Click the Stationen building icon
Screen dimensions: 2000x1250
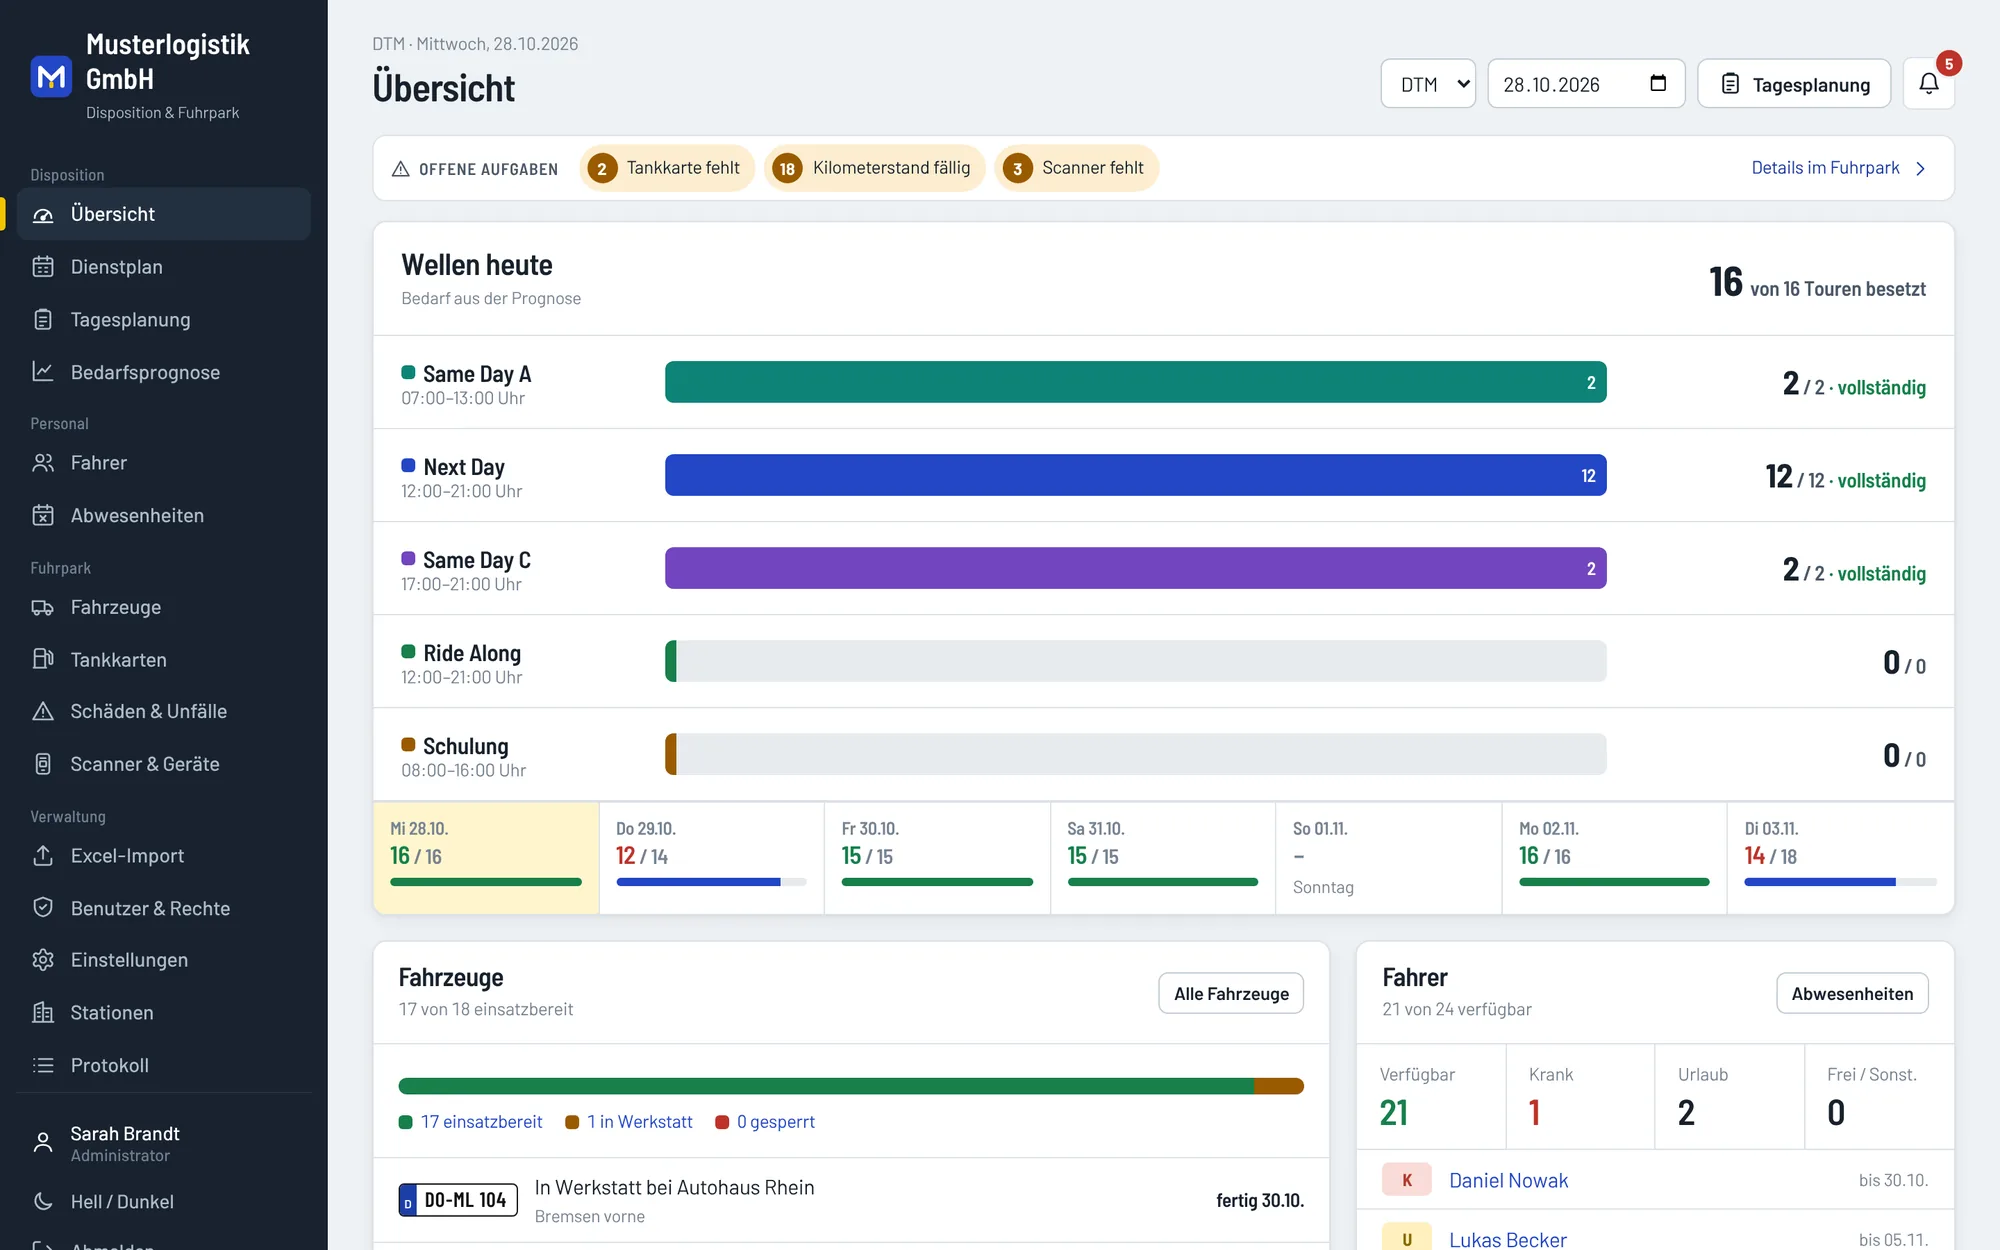point(43,1013)
